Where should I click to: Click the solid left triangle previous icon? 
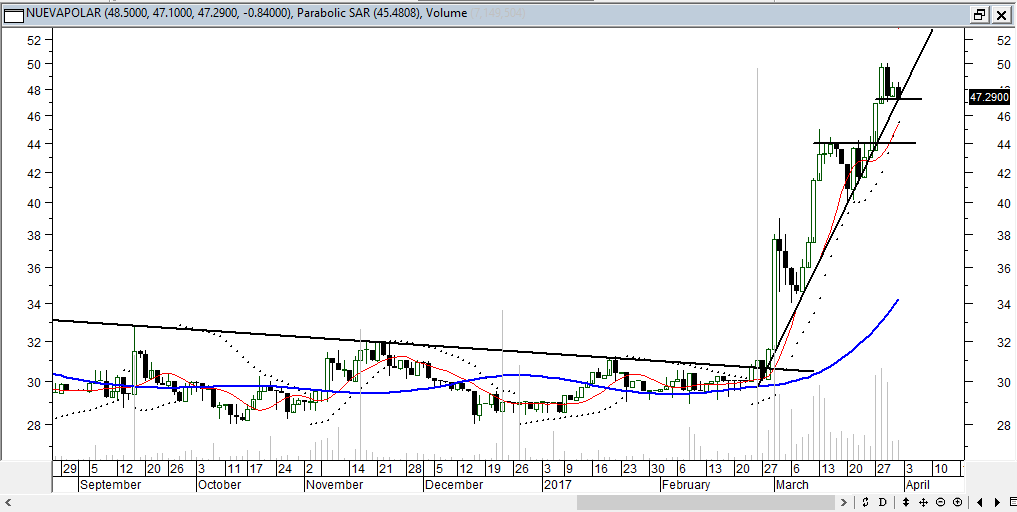tap(980, 502)
